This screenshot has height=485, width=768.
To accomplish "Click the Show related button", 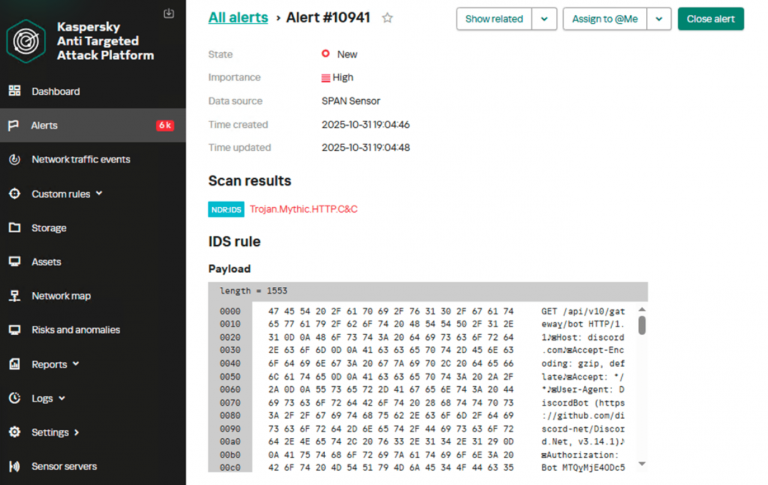I will coord(494,19).
